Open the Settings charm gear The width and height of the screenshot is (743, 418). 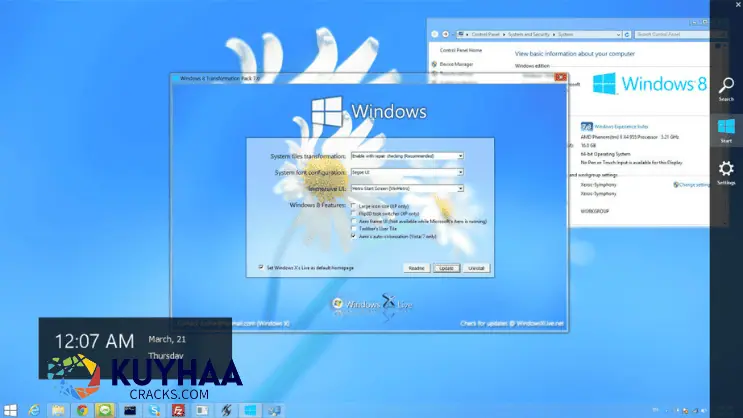(726, 170)
